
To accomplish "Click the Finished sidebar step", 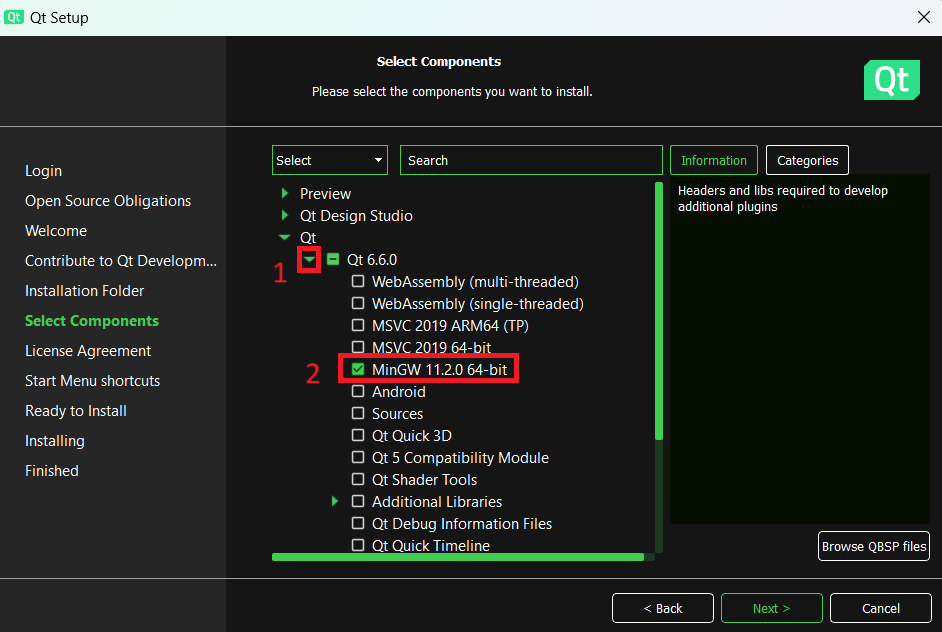I will 52,471.
